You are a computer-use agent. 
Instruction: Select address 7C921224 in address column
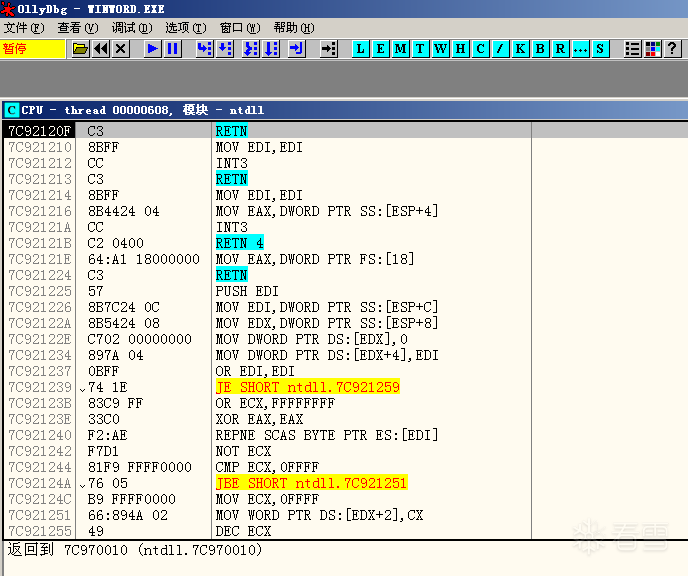pyautogui.click(x=39, y=275)
